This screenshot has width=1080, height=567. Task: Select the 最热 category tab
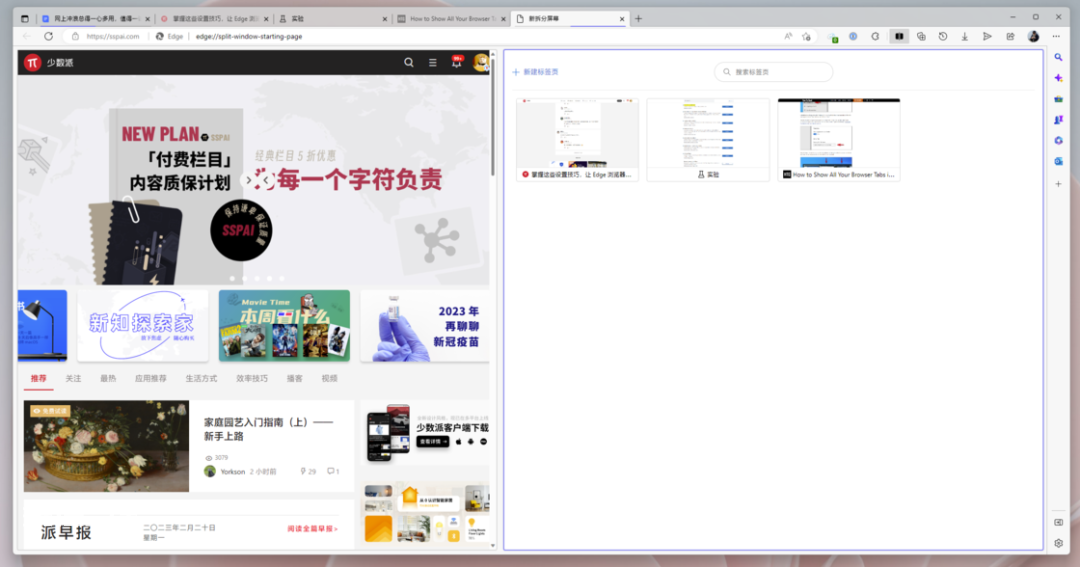click(108, 378)
